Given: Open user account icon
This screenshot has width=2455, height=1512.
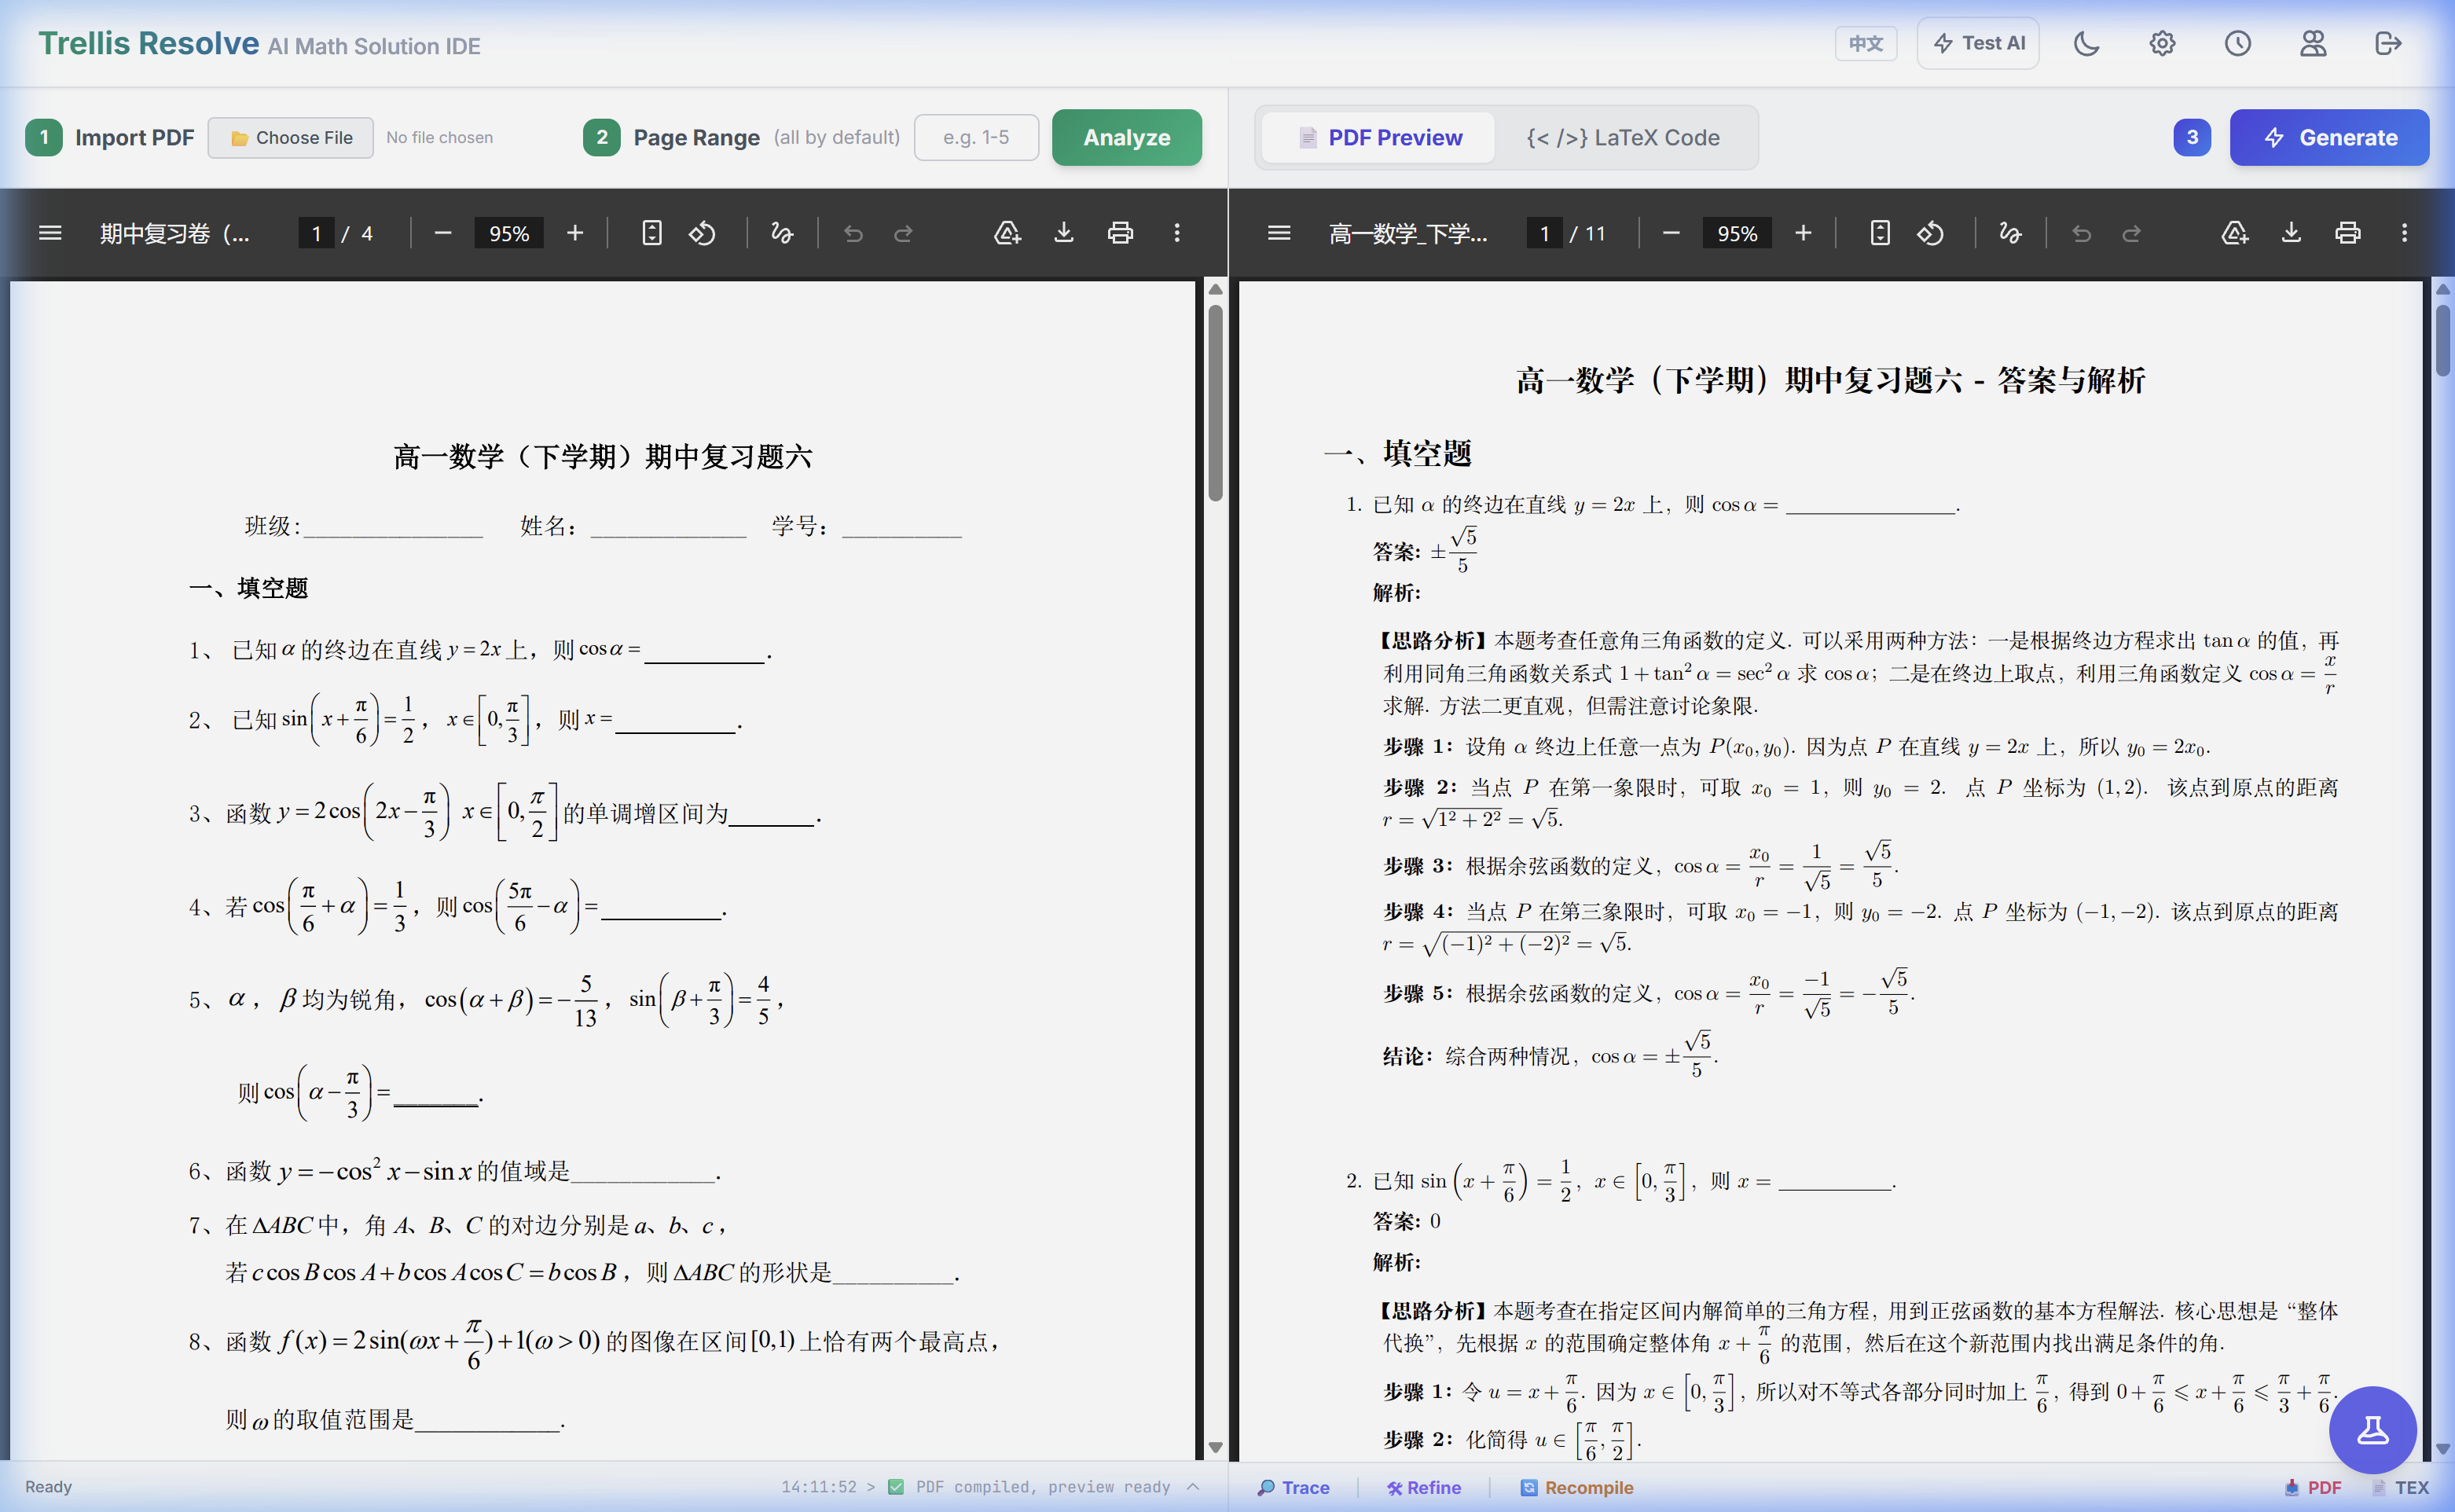Looking at the screenshot, I should 2312,44.
